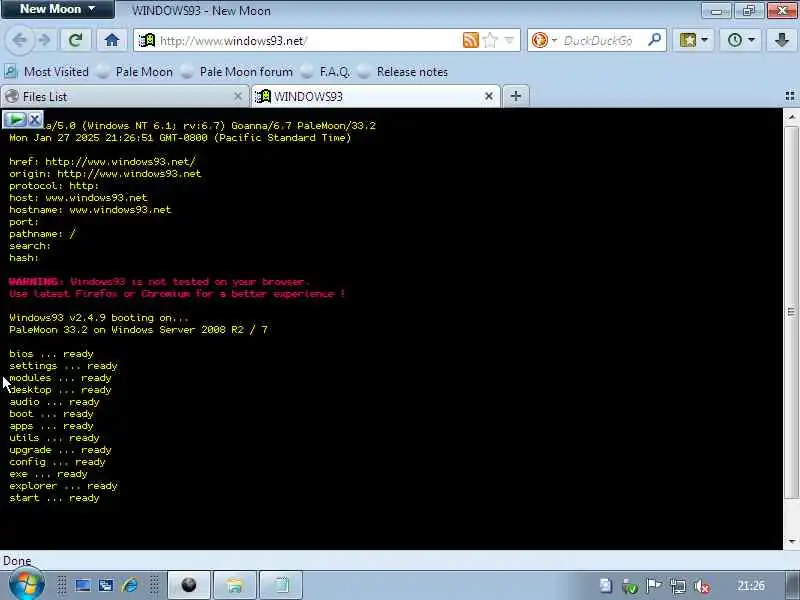
Task: Switch to the Files List tab
Action: tap(117, 96)
